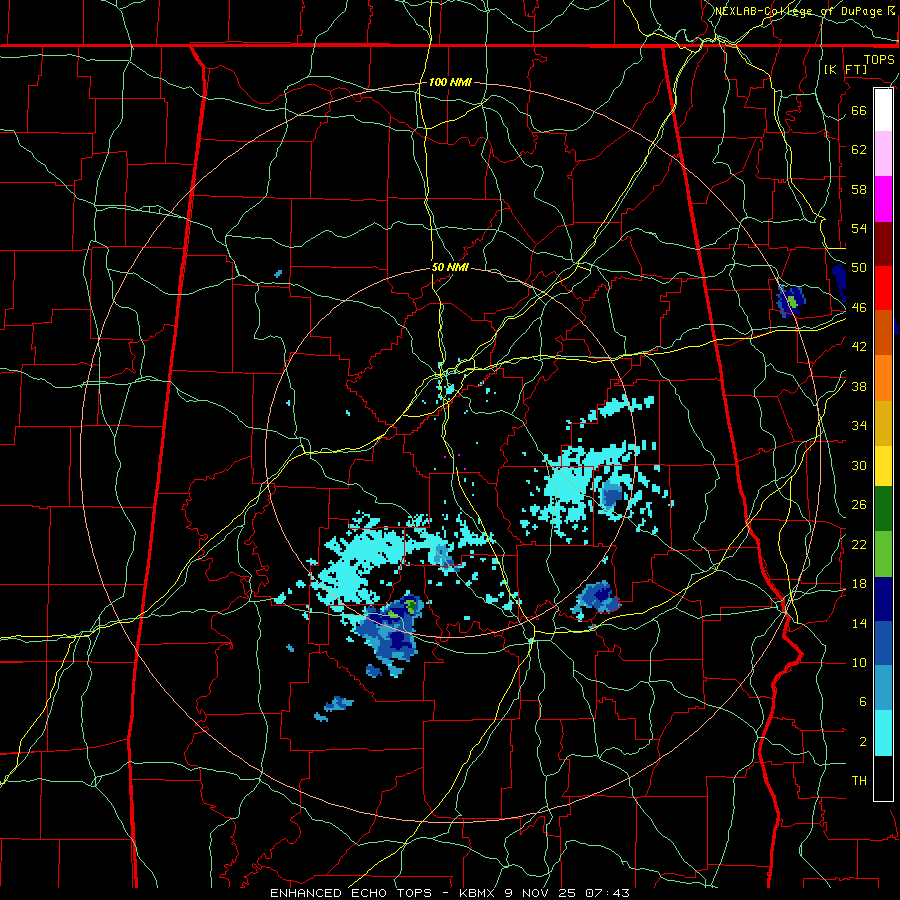The width and height of the screenshot is (900, 900).
Task: Click the "38" scale label
Action: pyautogui.click(x=859, y=386)
